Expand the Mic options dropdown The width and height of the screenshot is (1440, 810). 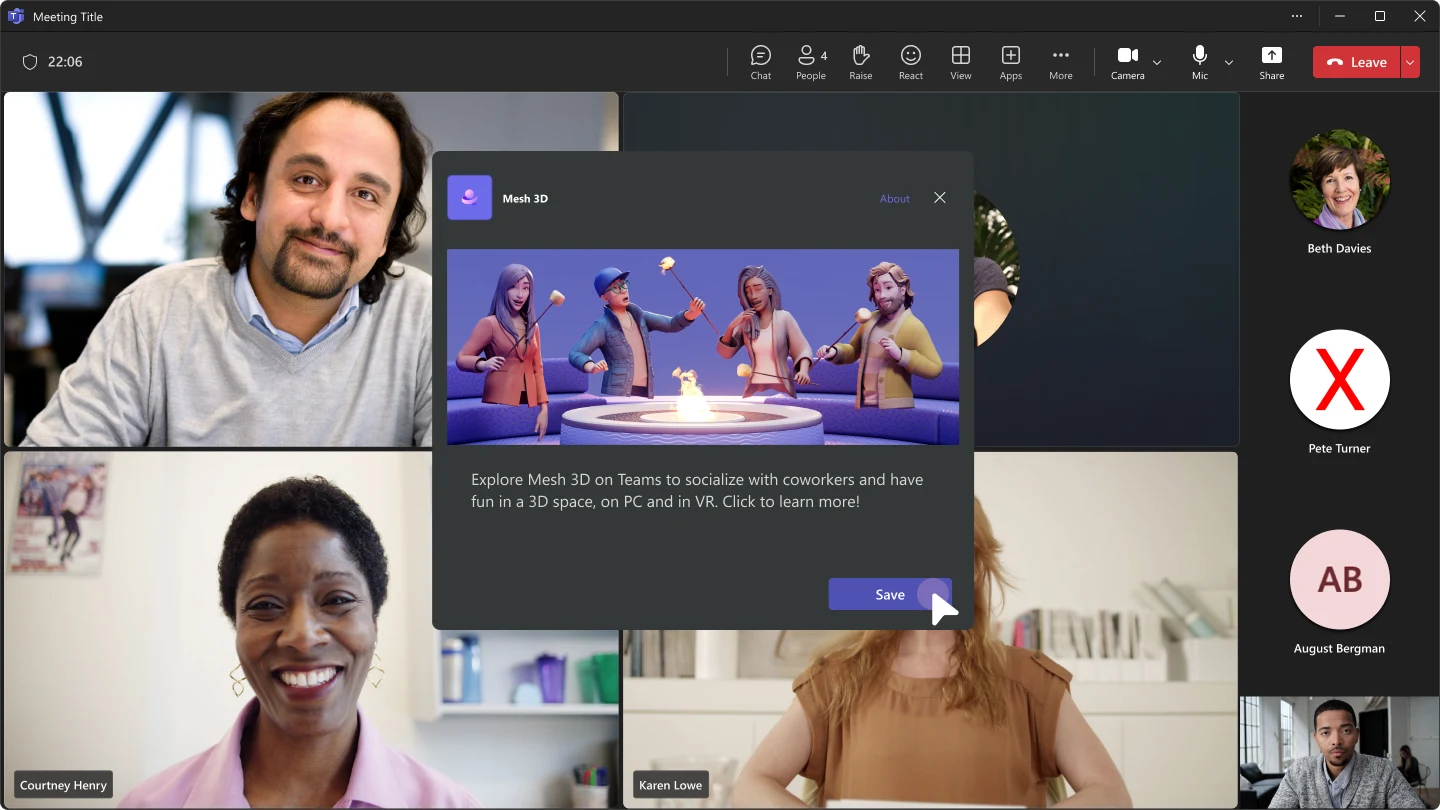[1229, 62]
